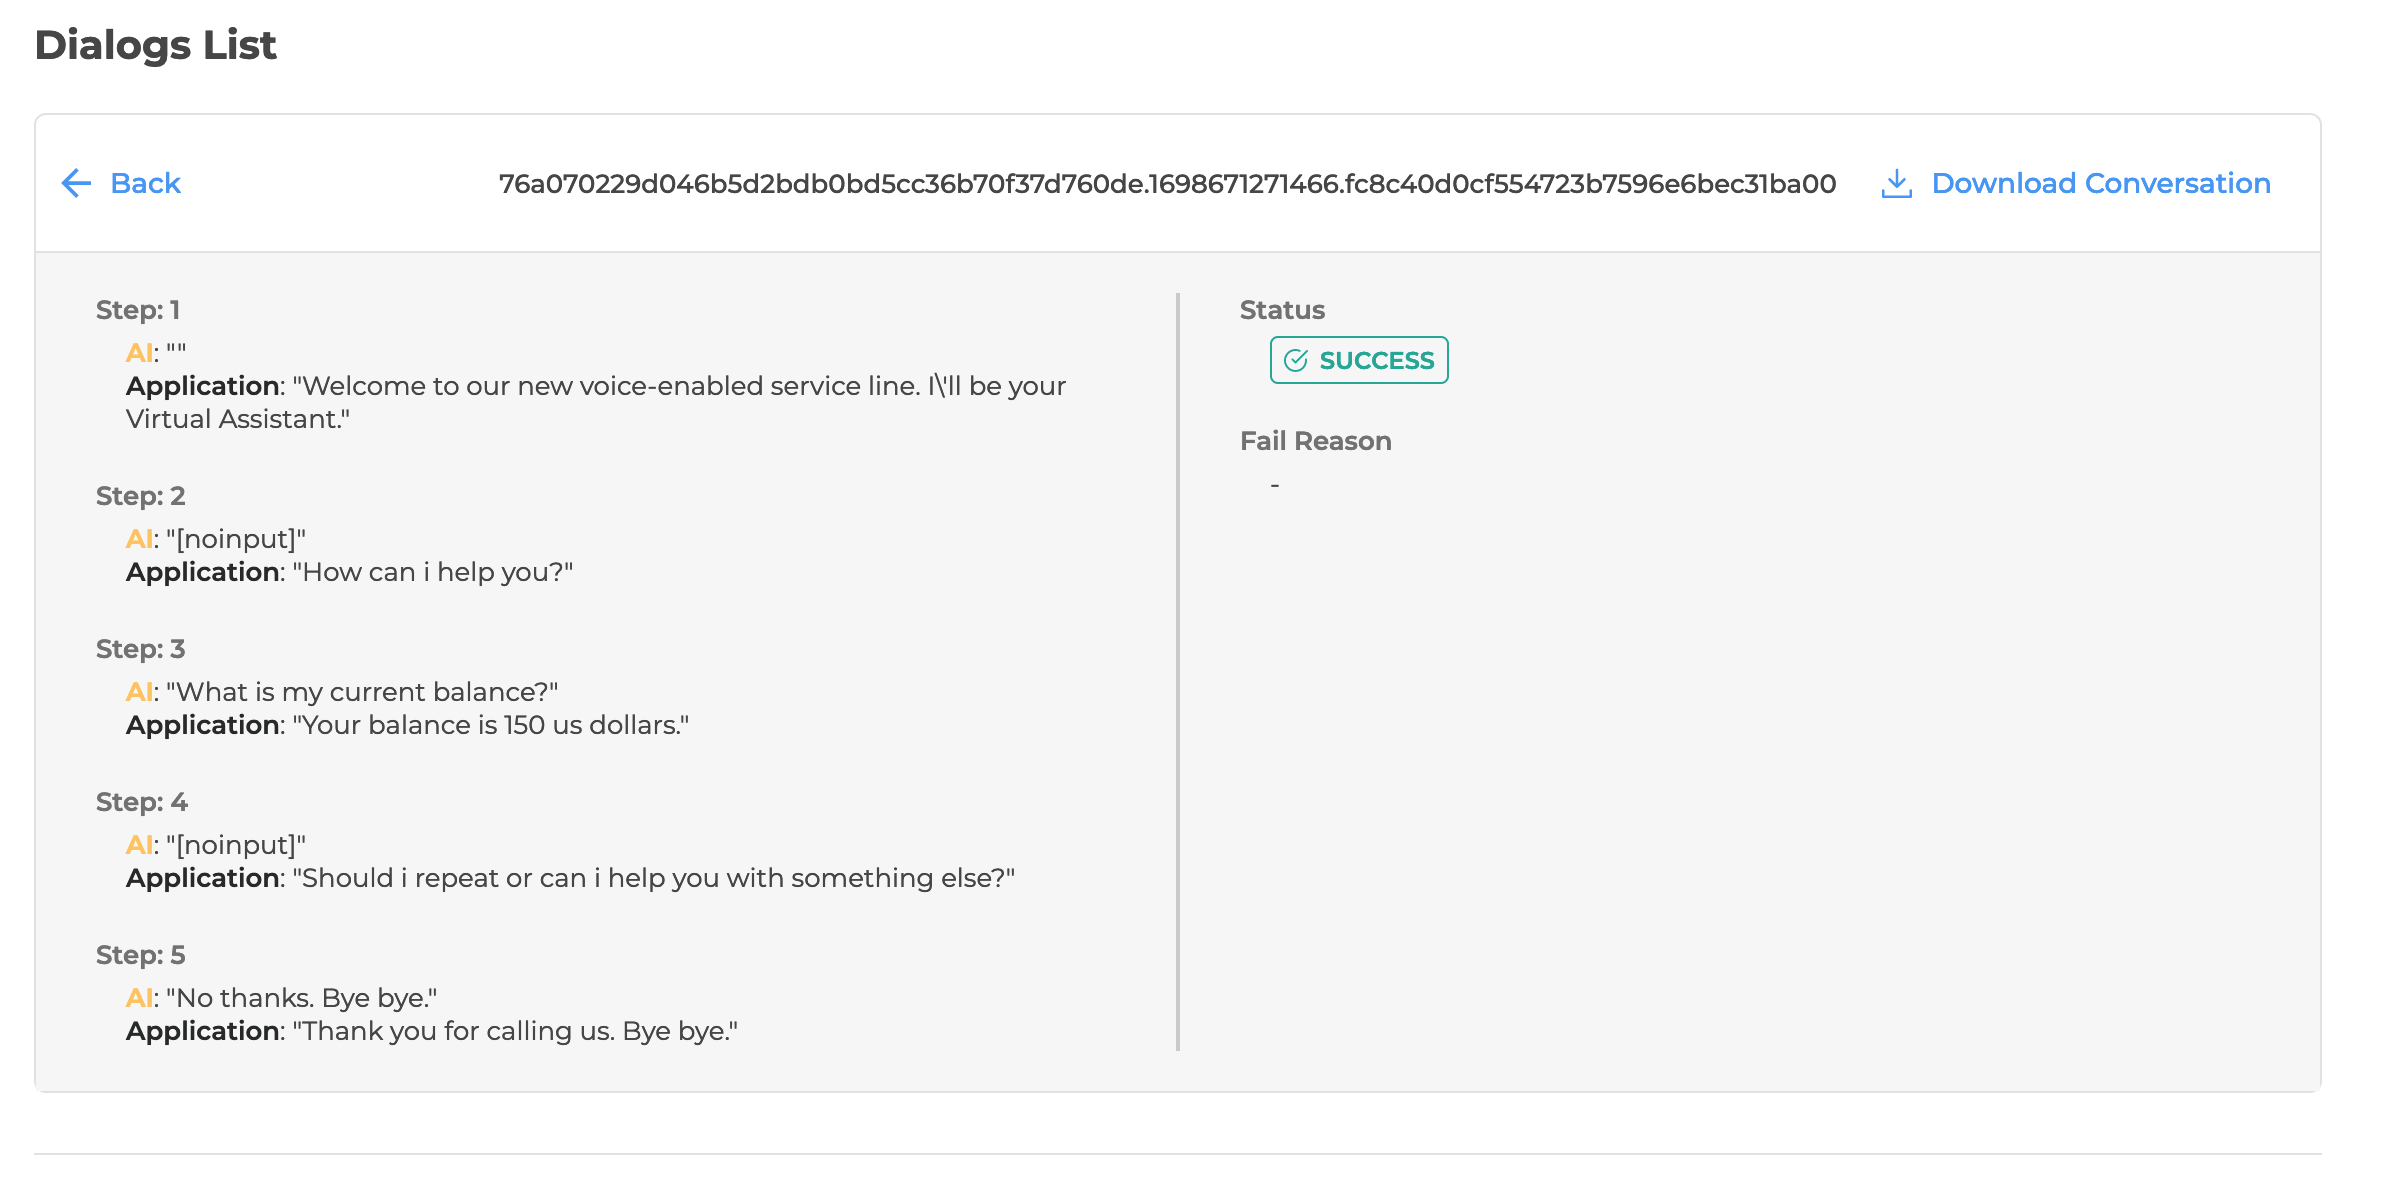Click the Dialogs List page title

tap(156, 45)
